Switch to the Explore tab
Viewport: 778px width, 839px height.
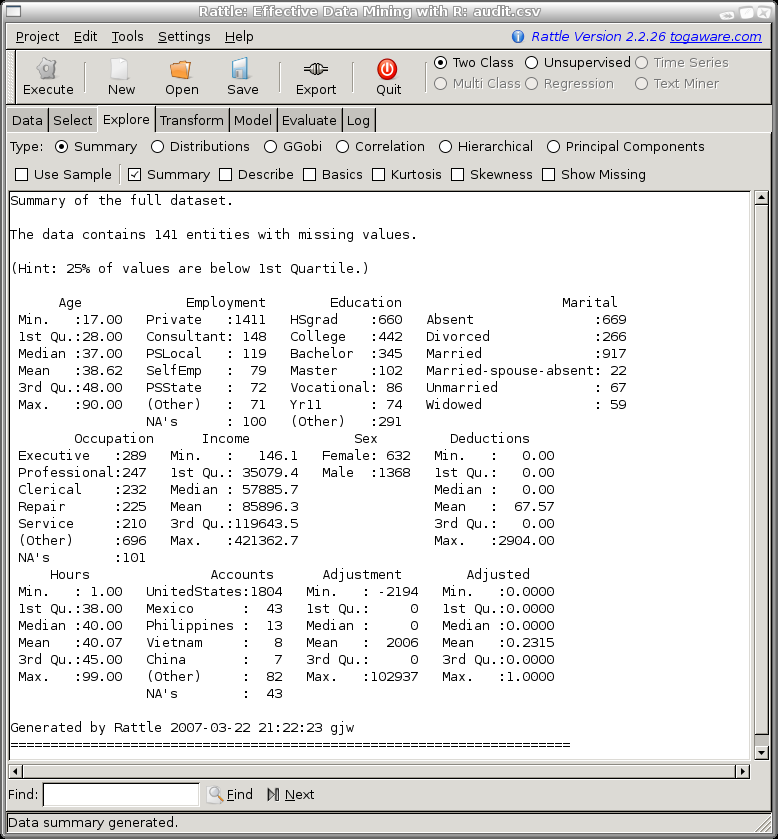point(126,119)
